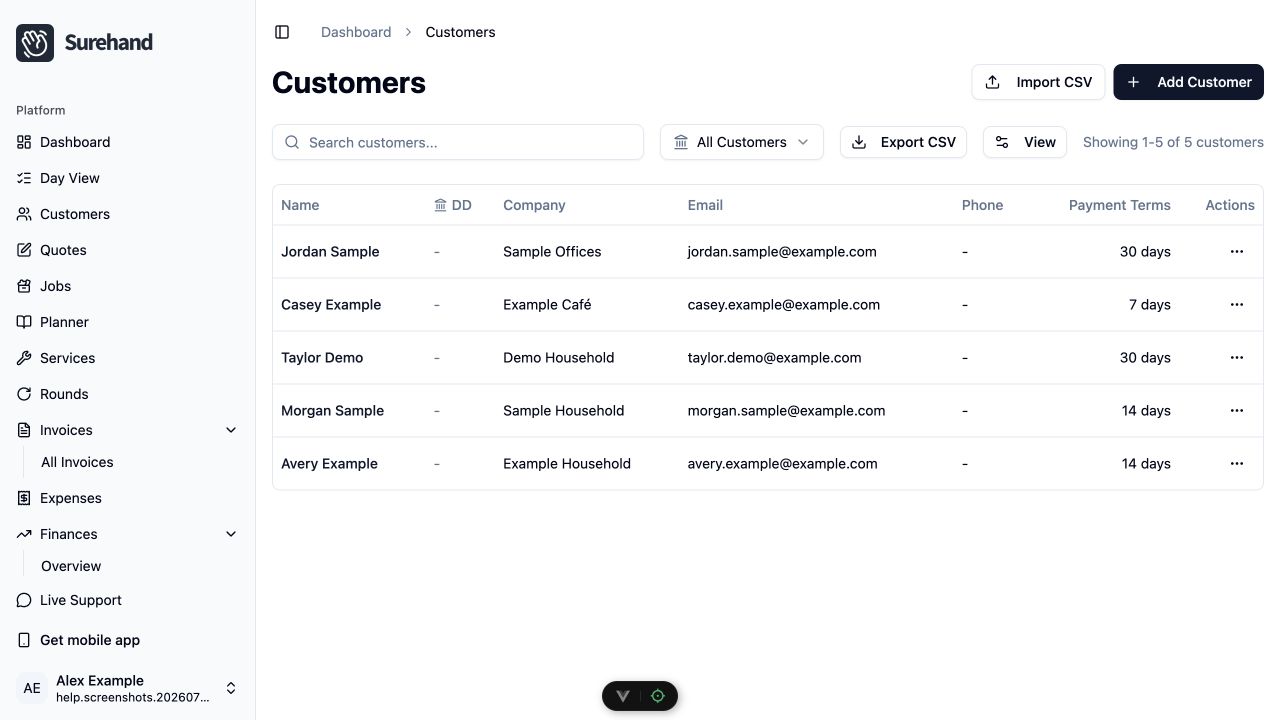1280x720 pixels.
Task: Open Day View in the sidebar
Action: pyautogui.click(x=127, y=178)
